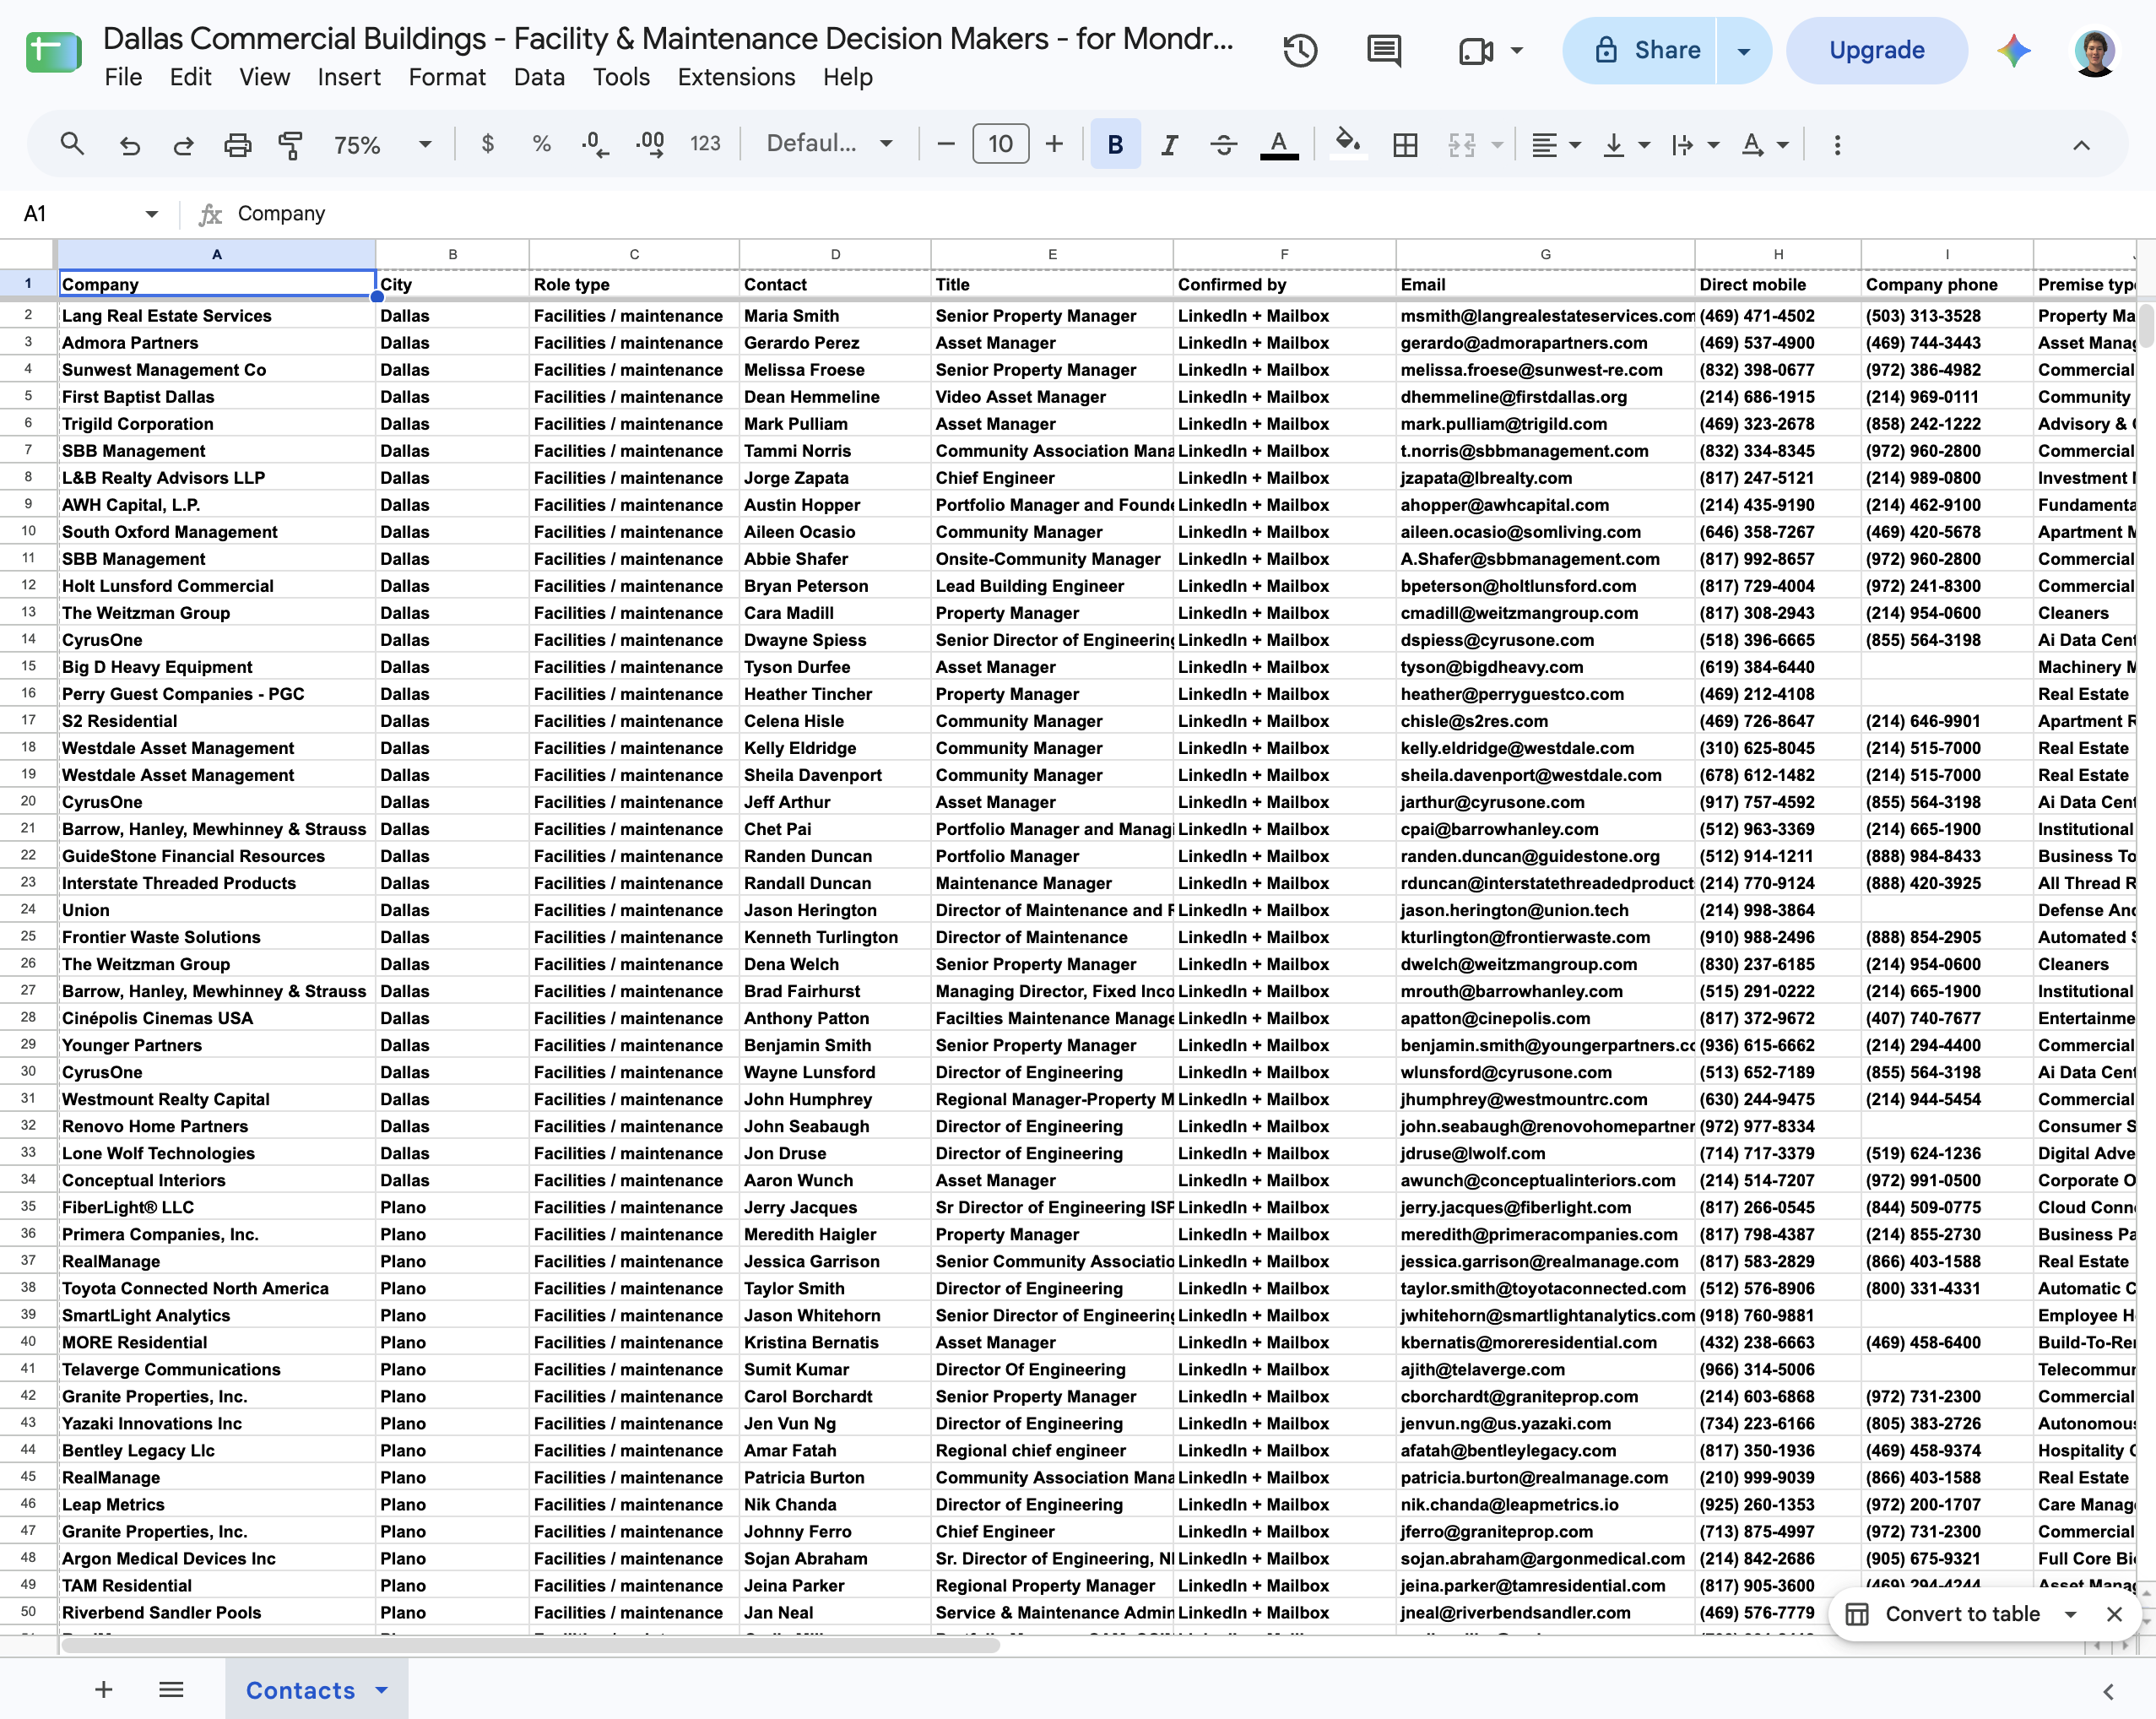This screenshot has height=1719, width=2156.
Task: Toggle italic formatting
Action: (x=1169, y=145)
